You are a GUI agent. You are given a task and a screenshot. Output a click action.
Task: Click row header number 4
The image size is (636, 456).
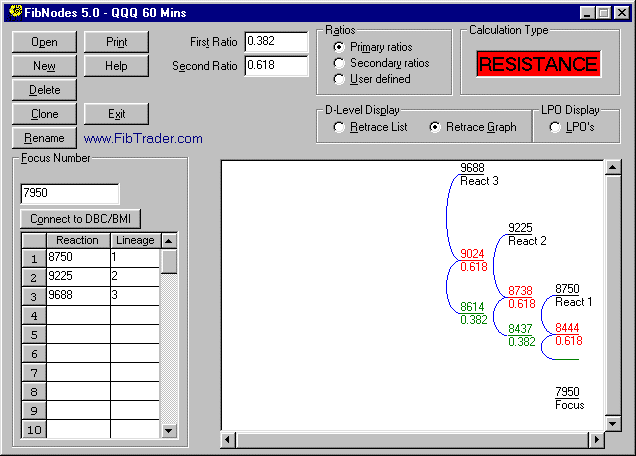34,315
